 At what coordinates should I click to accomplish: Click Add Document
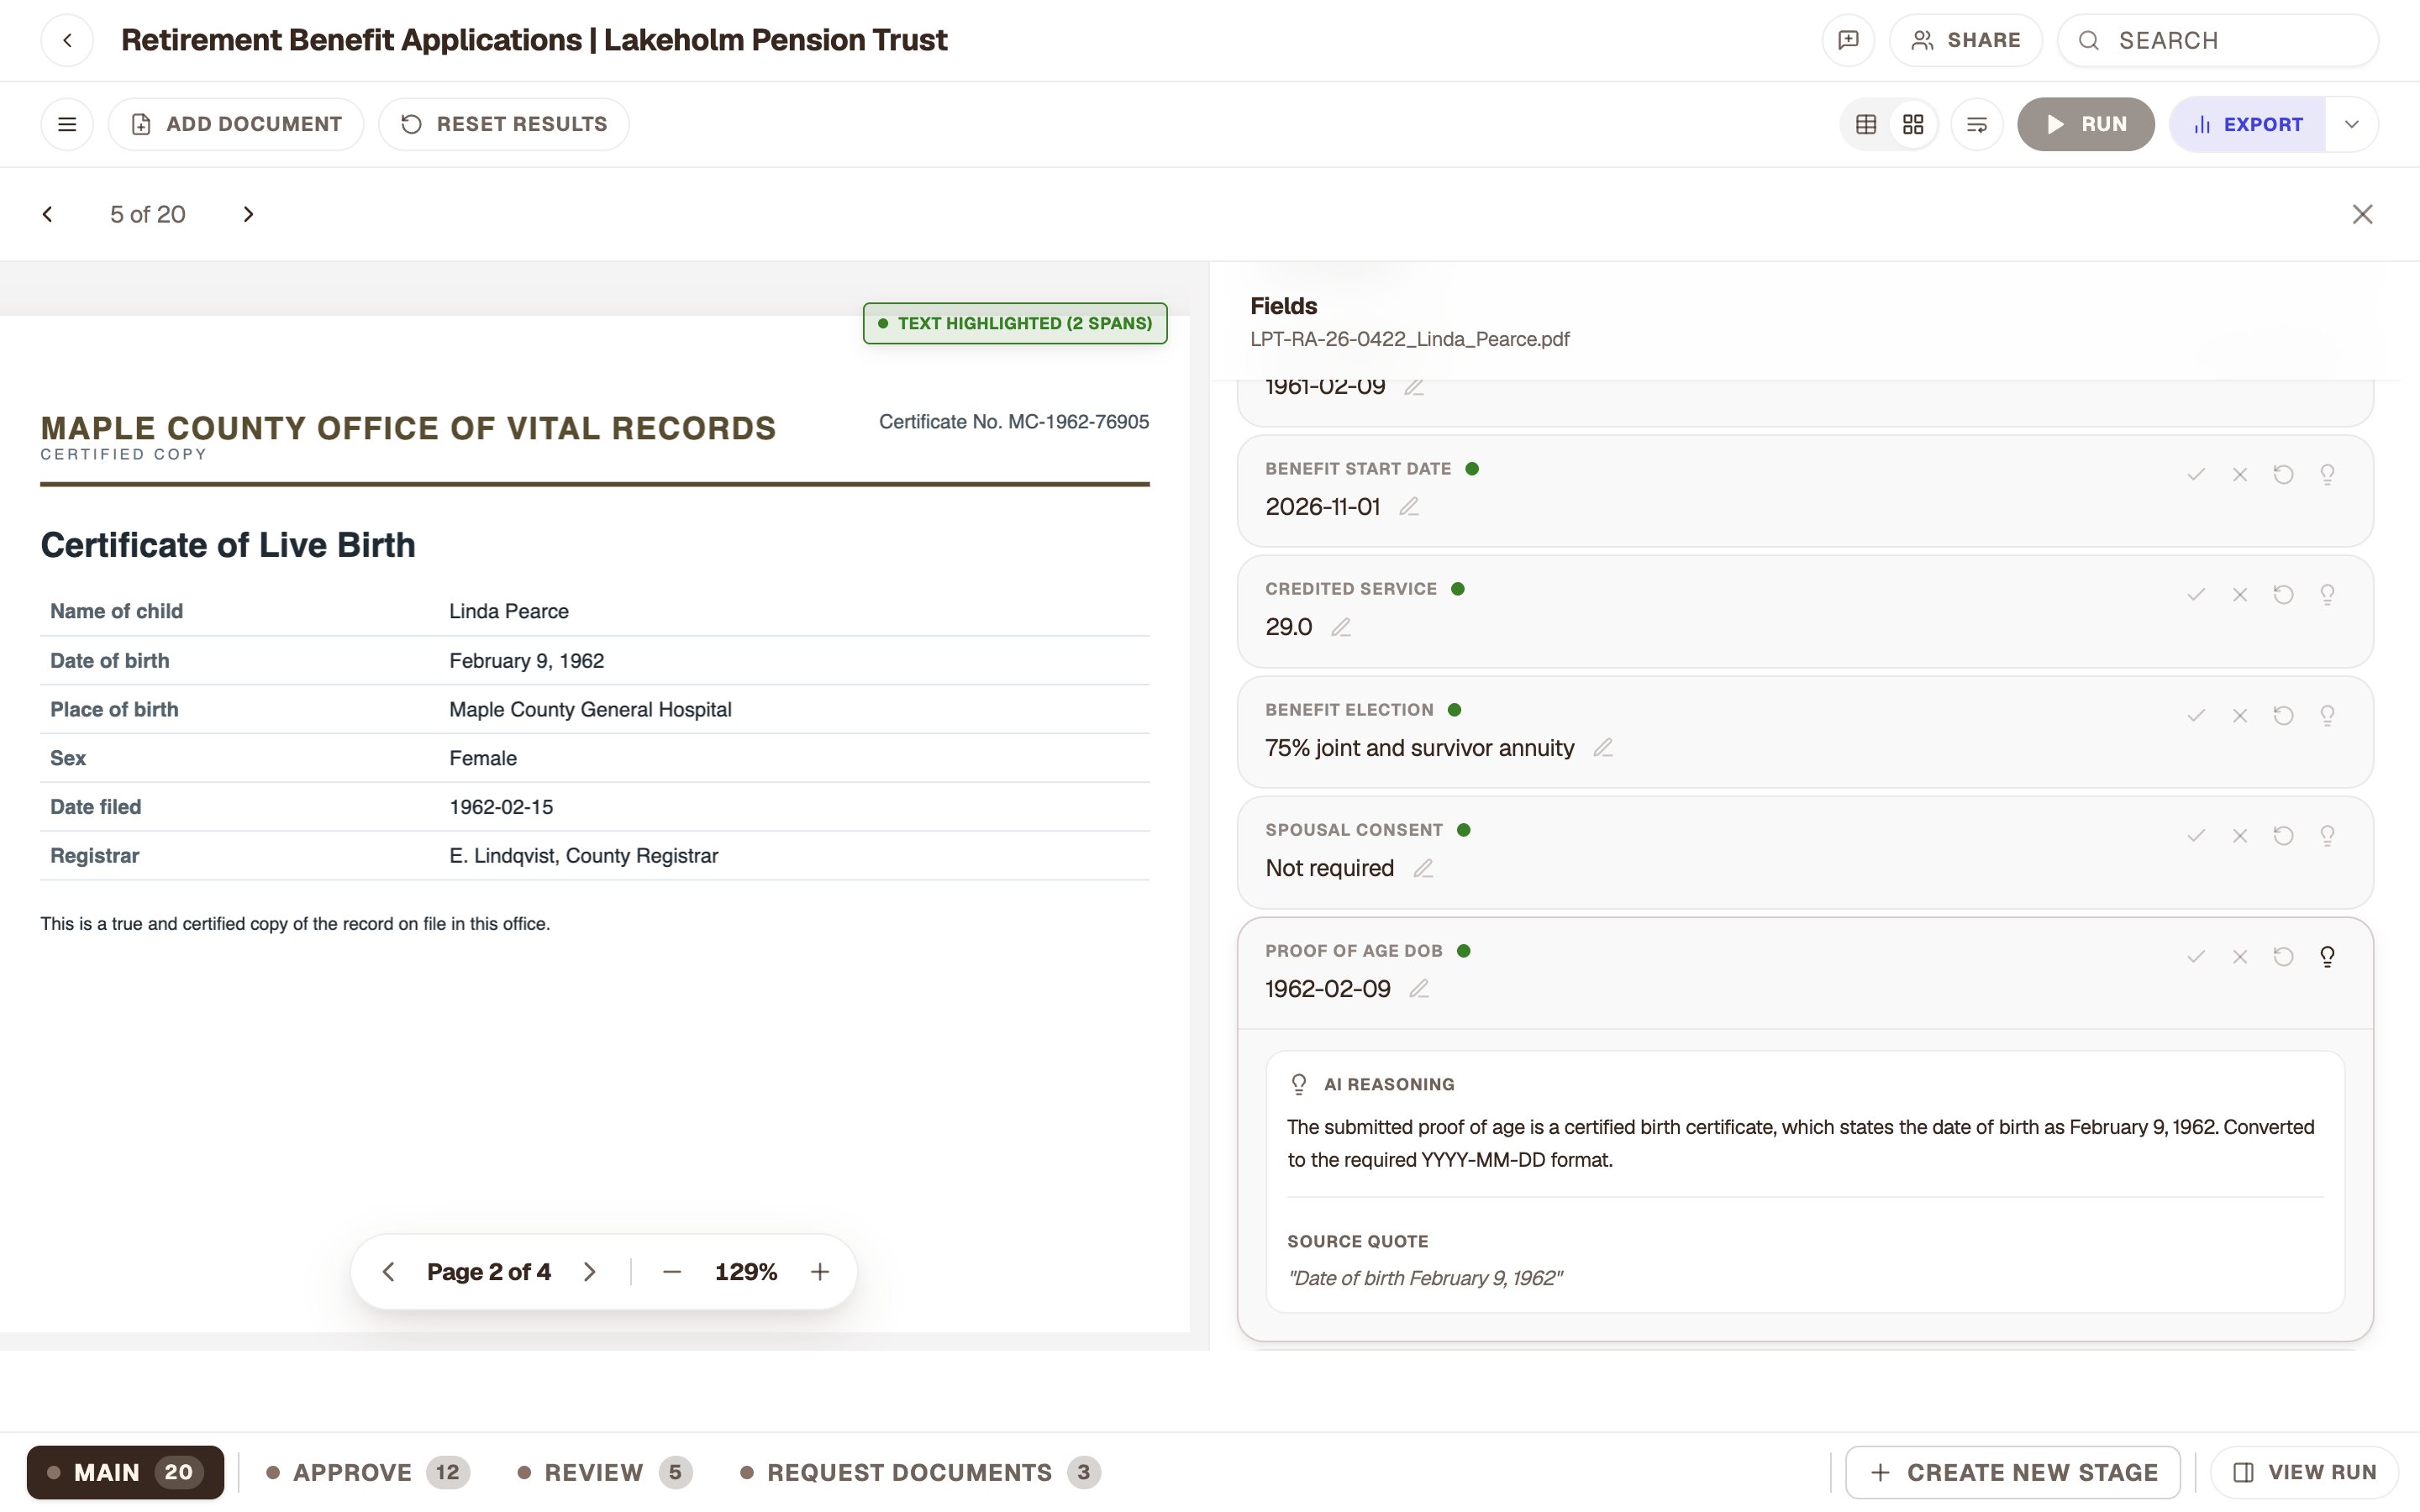tap(236, 124)
